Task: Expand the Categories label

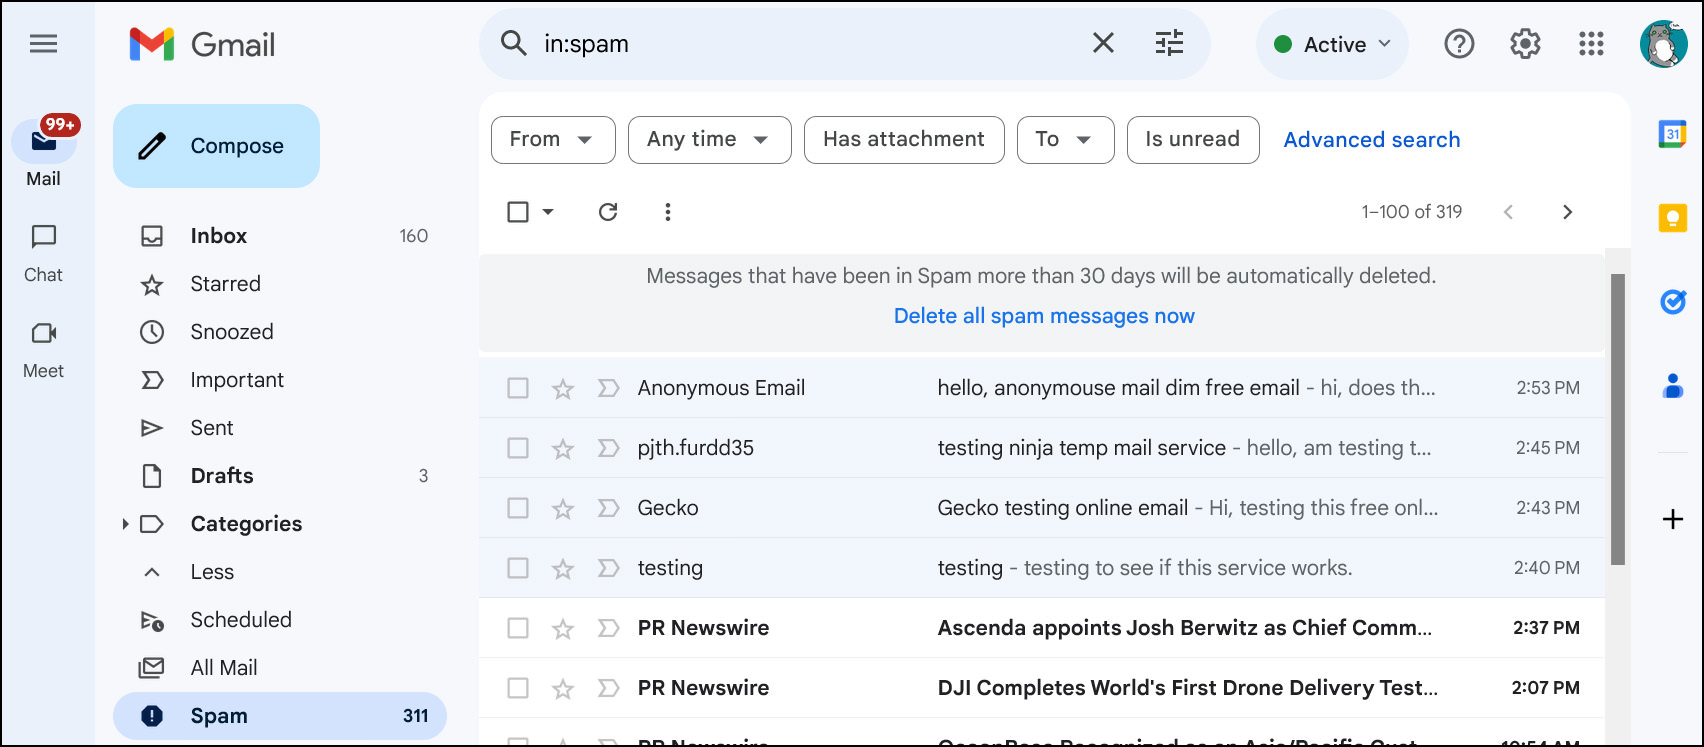Action: tap(125, 524)
